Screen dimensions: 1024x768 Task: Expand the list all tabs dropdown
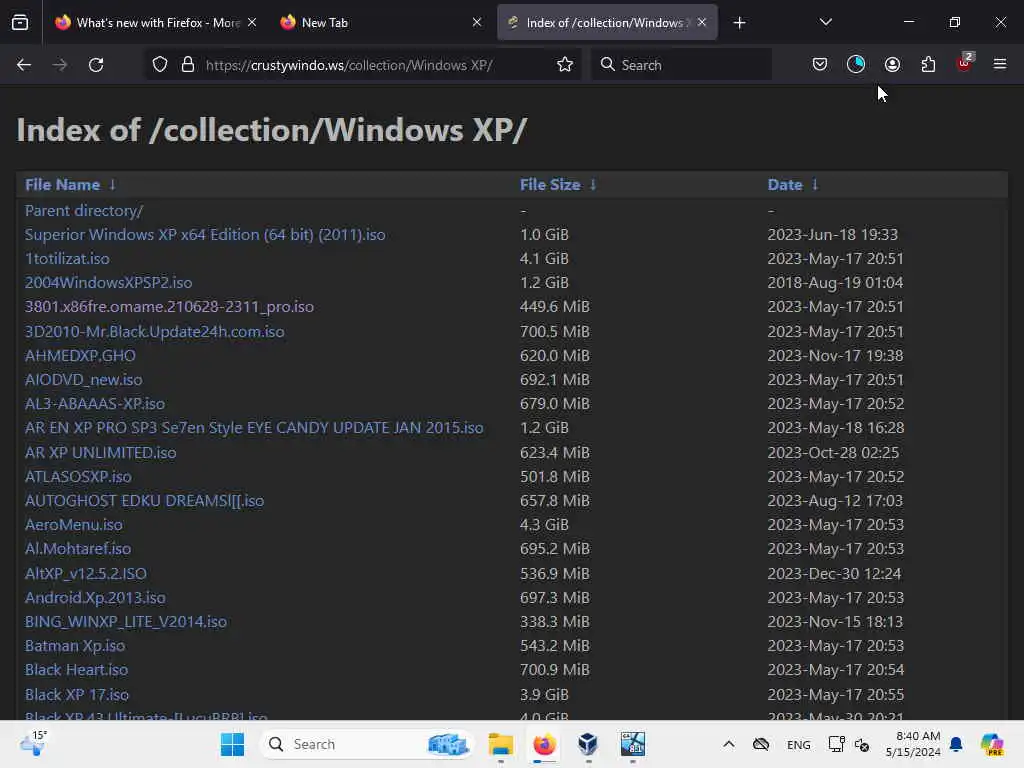(825, 22)
